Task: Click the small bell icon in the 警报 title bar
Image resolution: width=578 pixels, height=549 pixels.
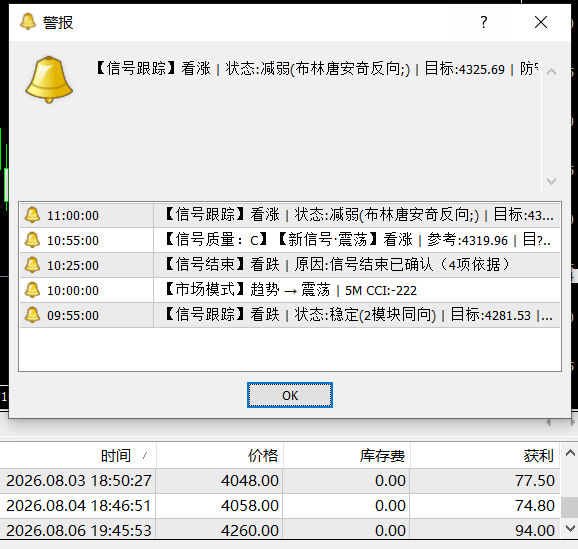Action: coord(28,22)
